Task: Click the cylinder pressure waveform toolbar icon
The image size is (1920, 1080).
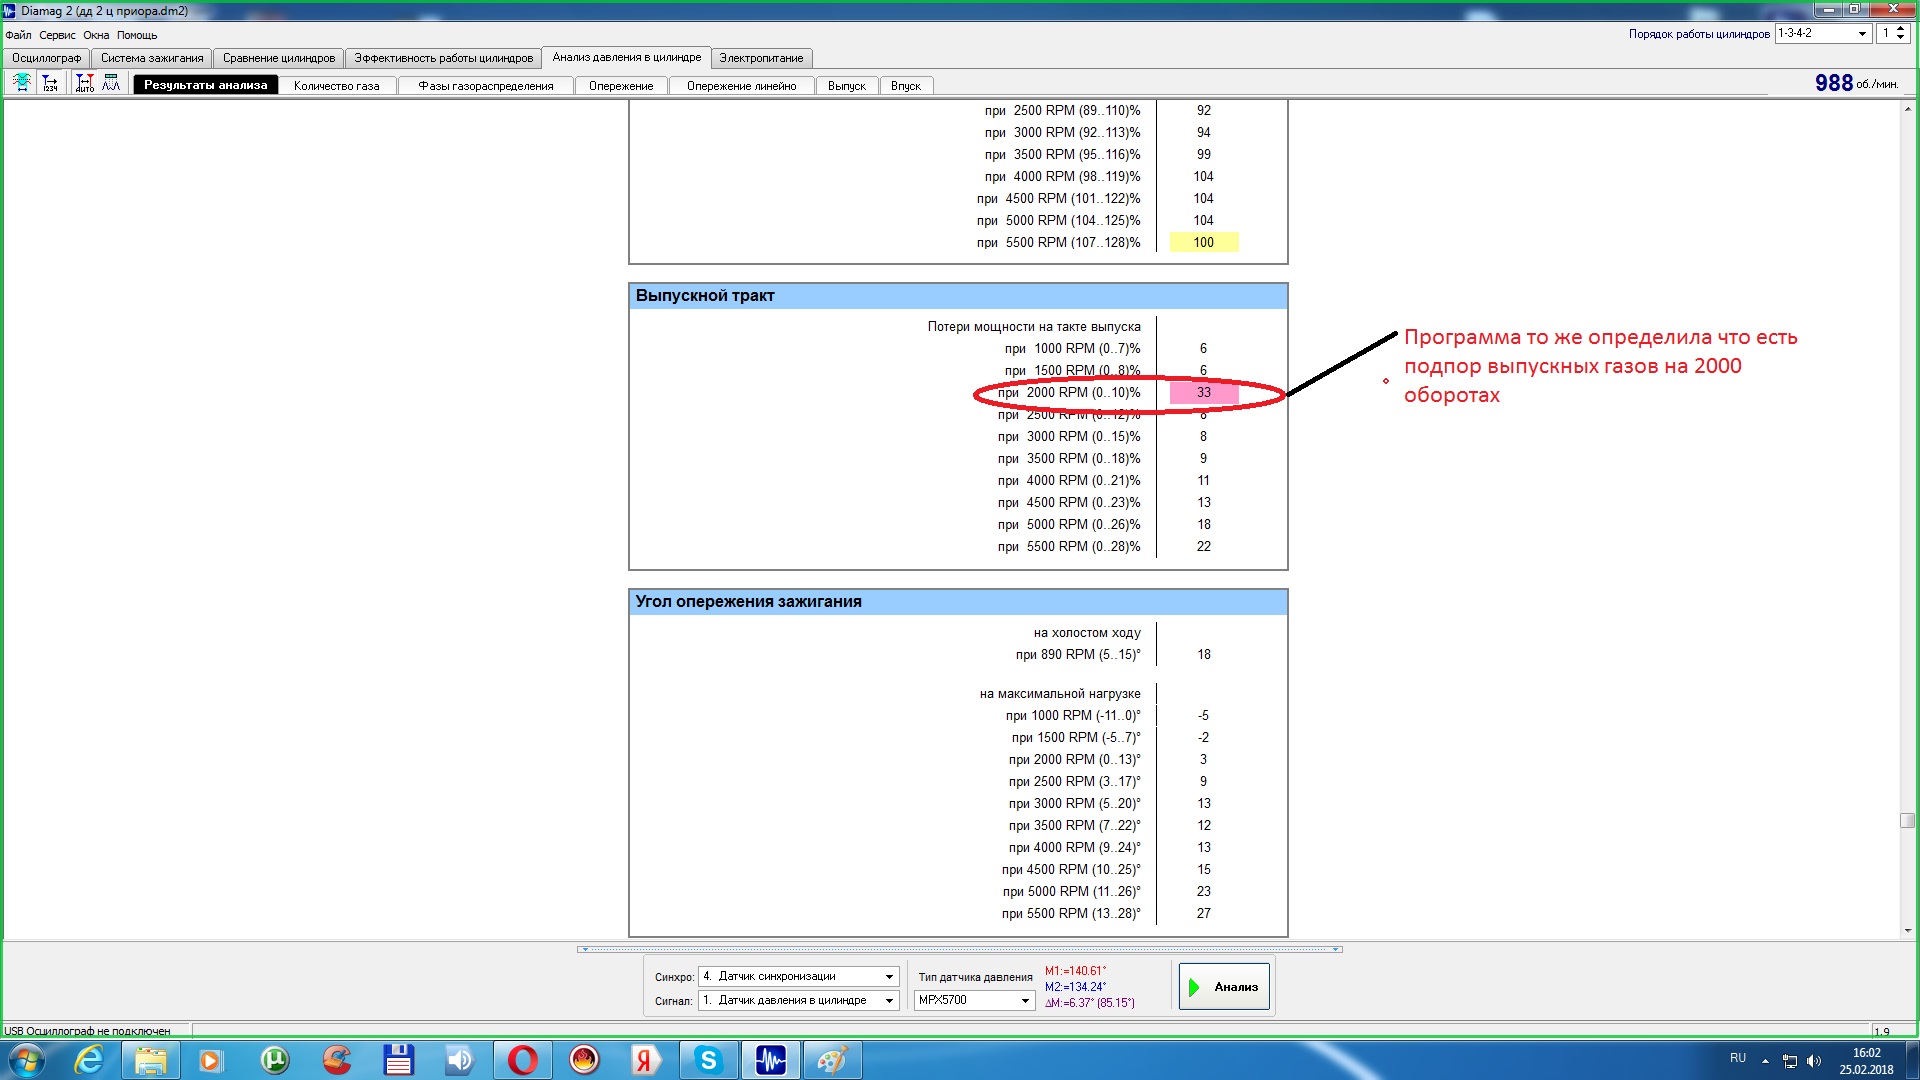Action: (x=22, y=83)
